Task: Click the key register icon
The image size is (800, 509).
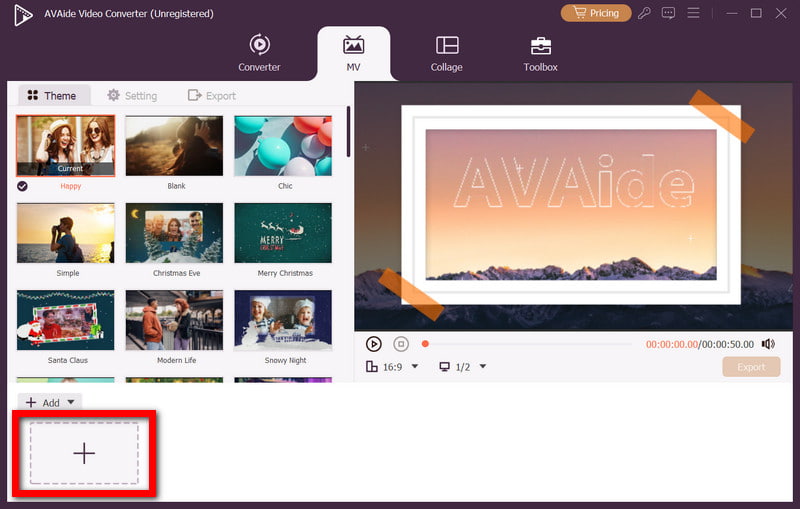Action: tap(646, 13)
